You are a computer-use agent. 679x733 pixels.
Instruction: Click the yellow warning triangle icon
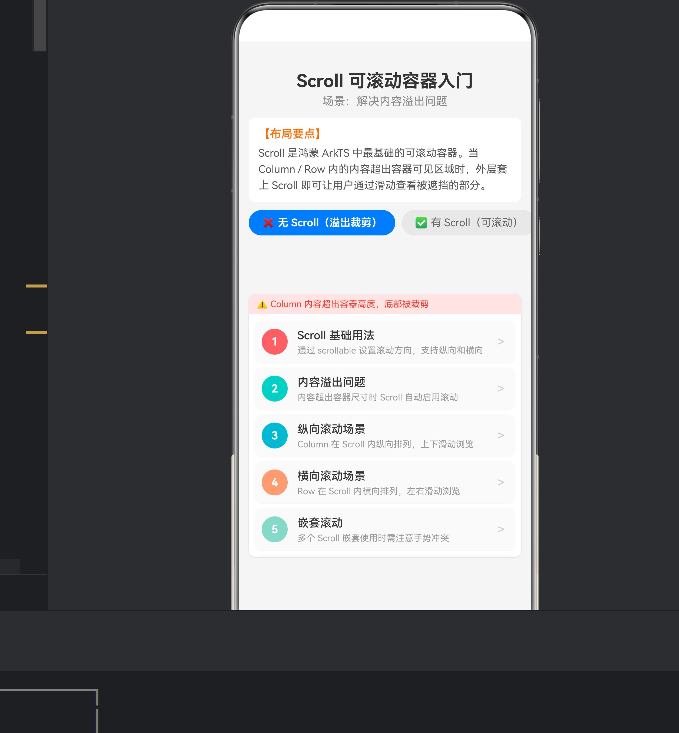point(262,304)
